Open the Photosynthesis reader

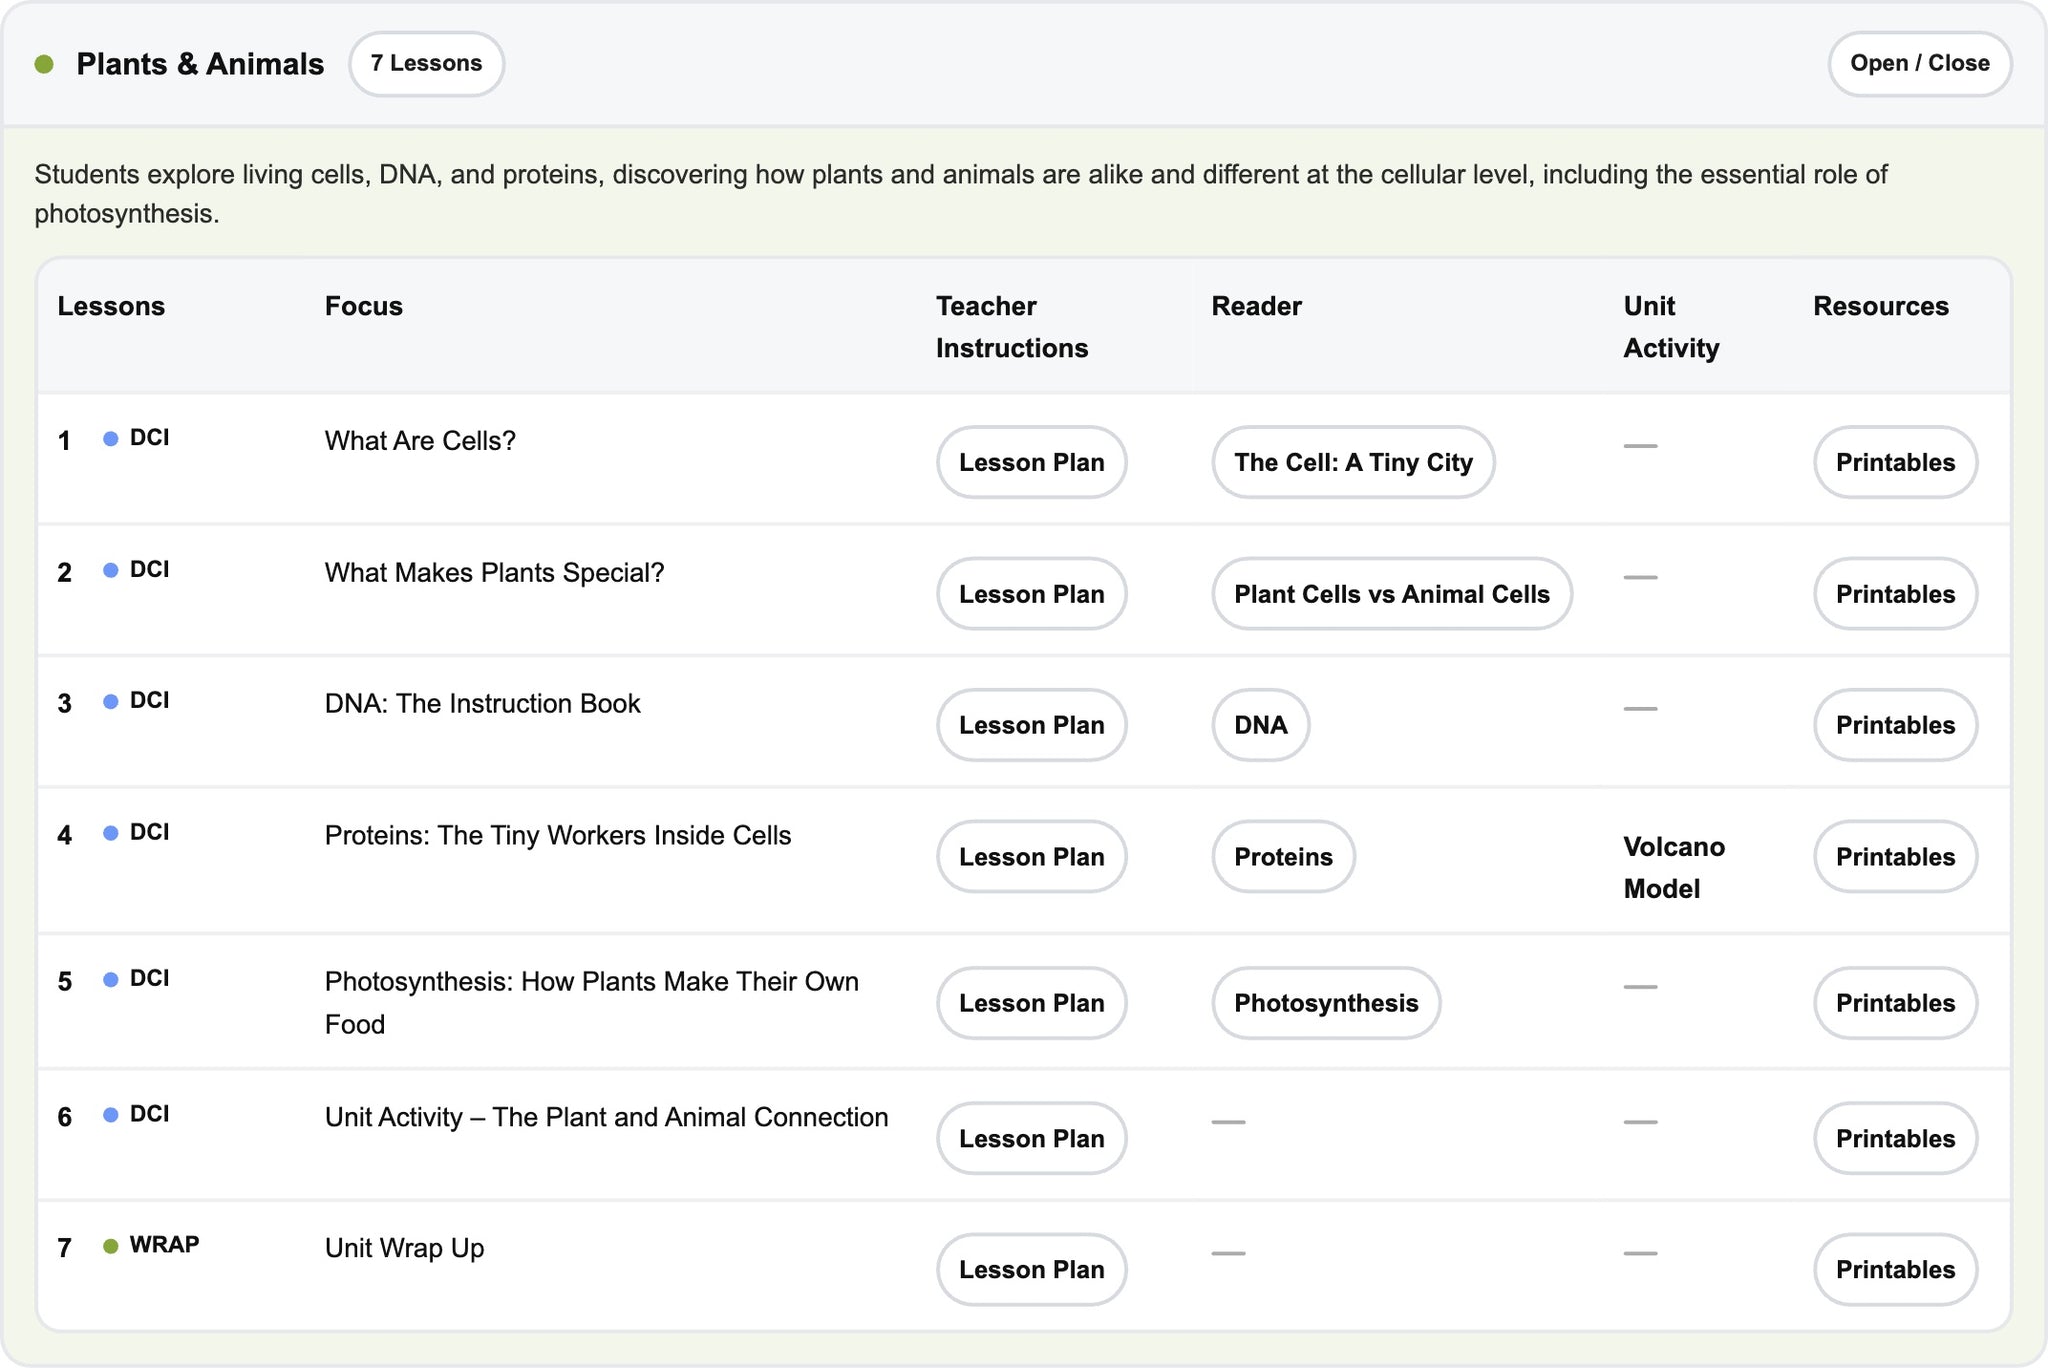[x=1326, y=1003]
